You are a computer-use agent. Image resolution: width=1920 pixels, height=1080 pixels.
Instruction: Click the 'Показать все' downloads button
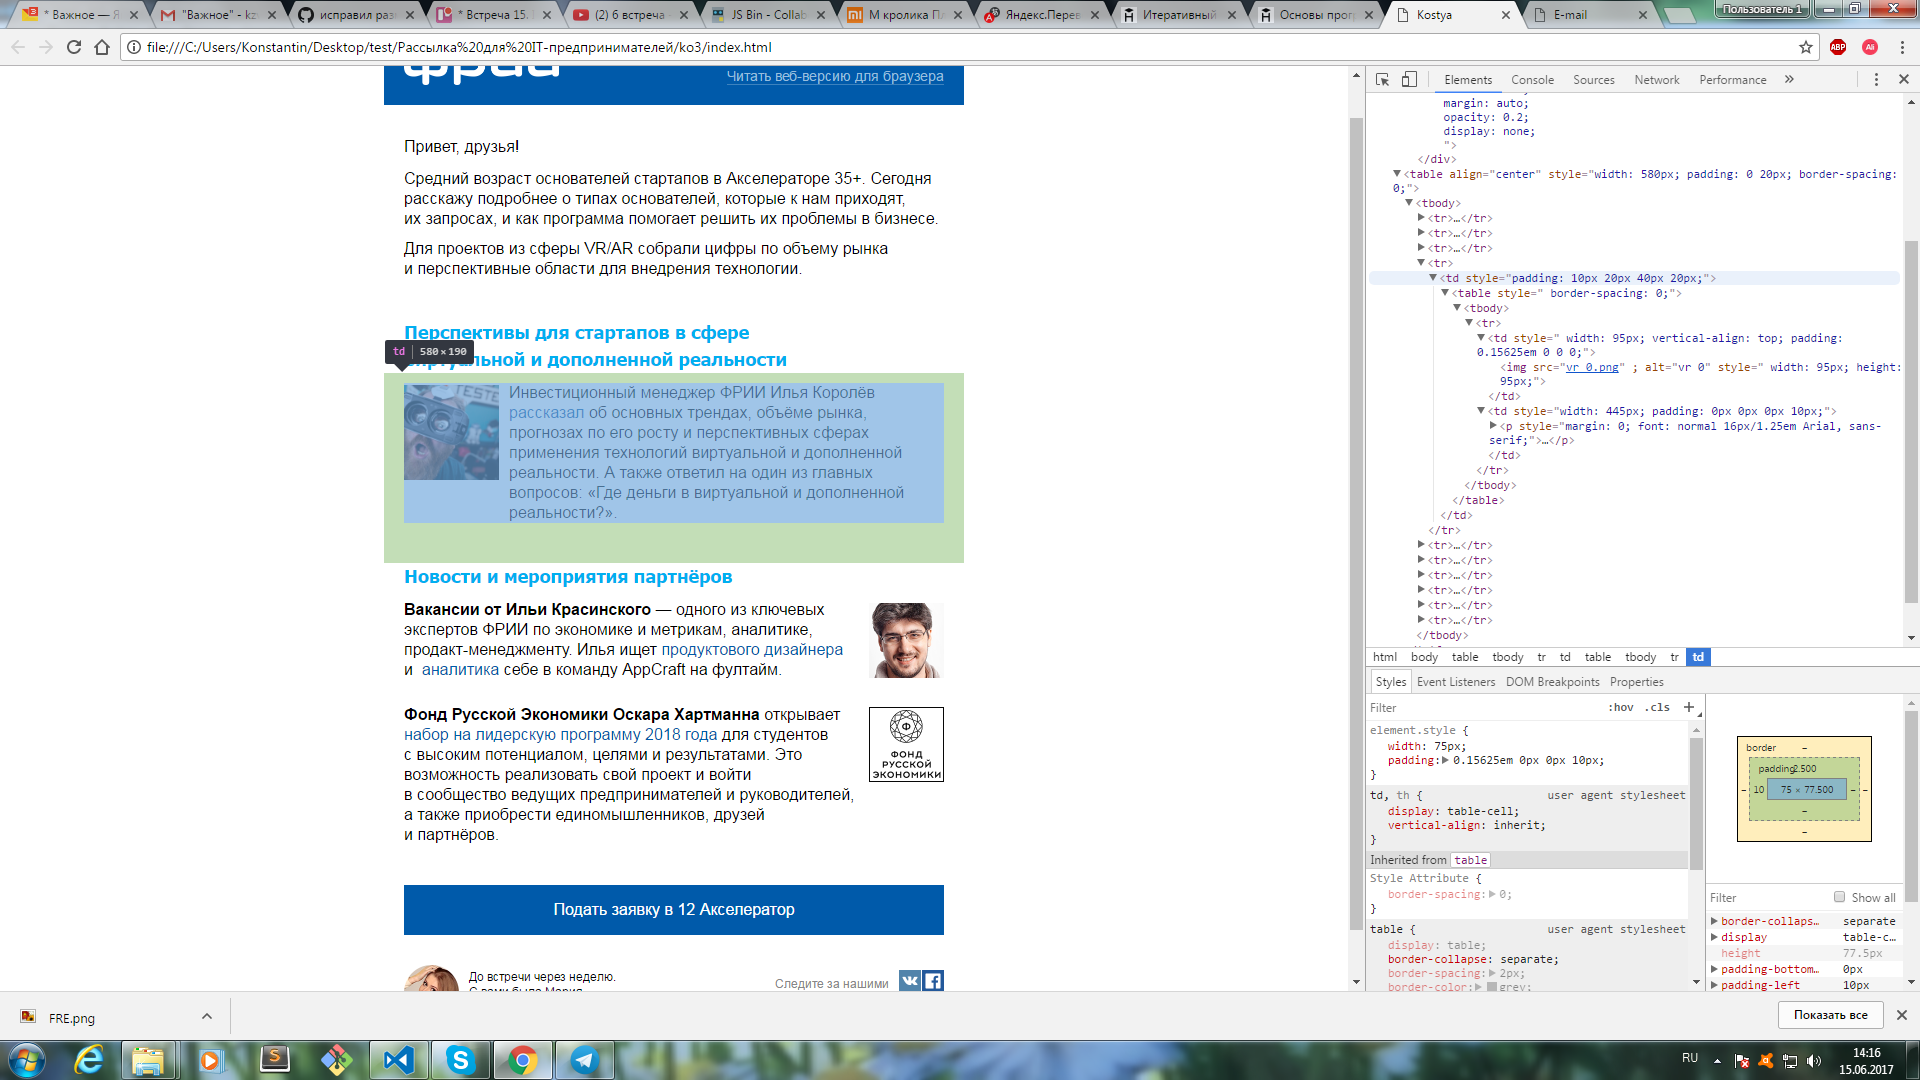pos(1830,1015)
